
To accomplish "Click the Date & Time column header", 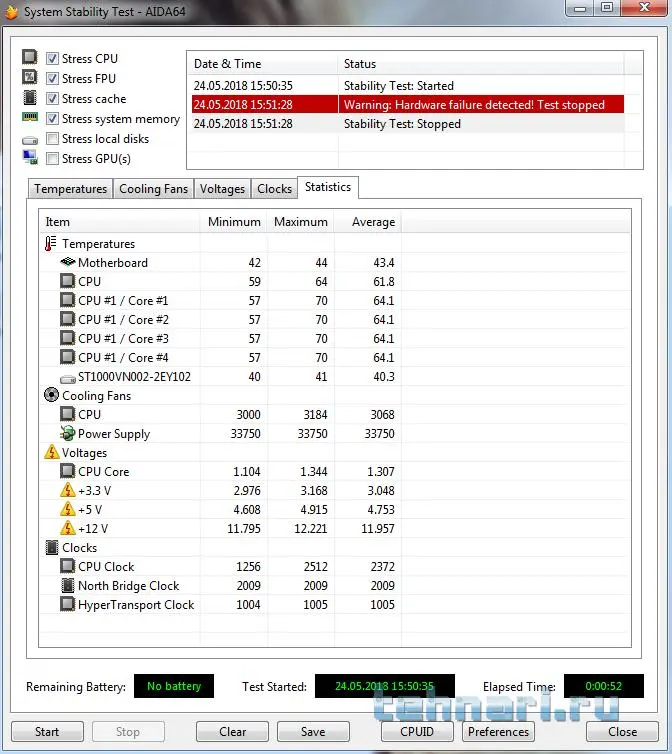I will tap(263, 63).
